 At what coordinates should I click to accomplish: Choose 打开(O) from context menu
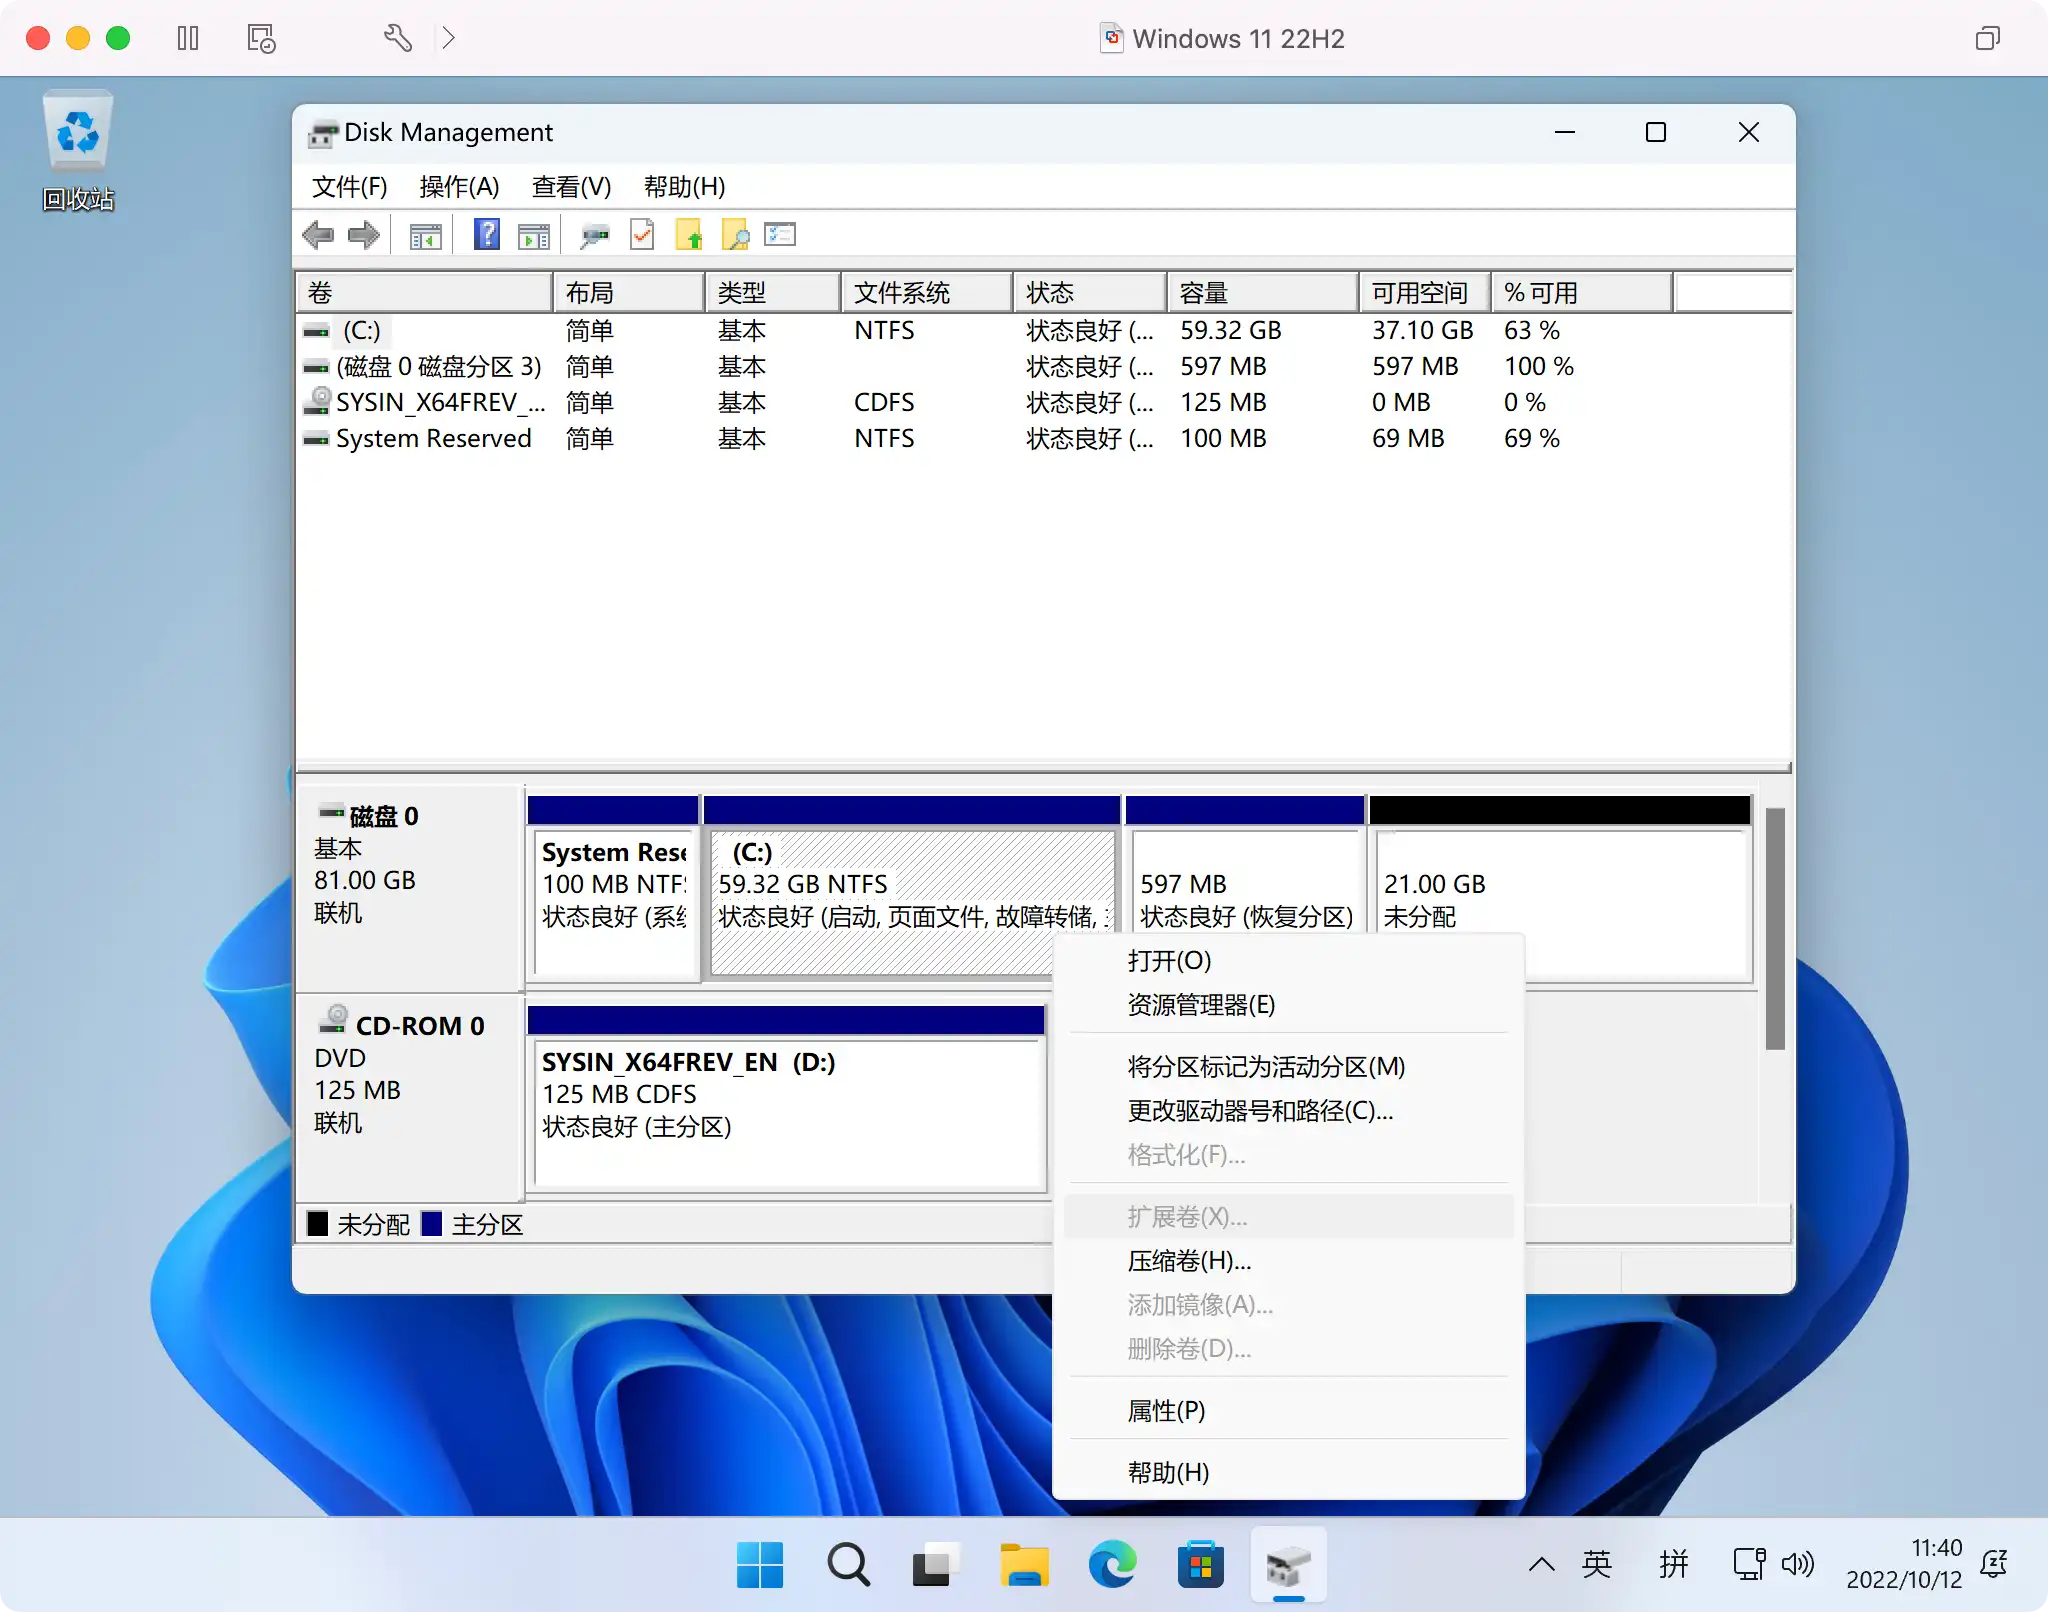click(1288, 961)
